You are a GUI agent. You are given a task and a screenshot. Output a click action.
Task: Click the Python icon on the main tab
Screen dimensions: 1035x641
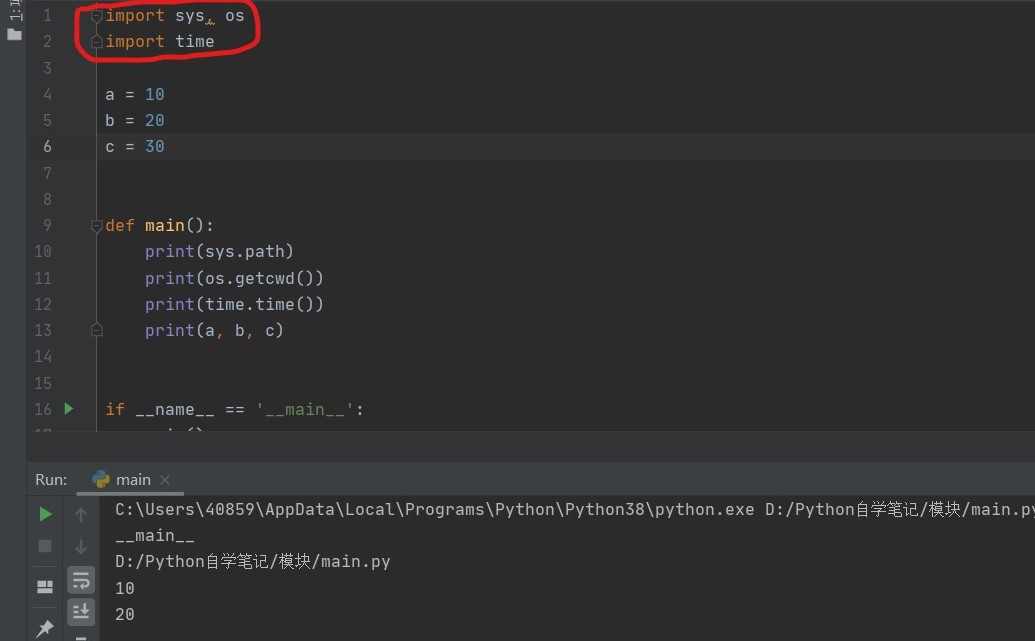coord(101,479)
